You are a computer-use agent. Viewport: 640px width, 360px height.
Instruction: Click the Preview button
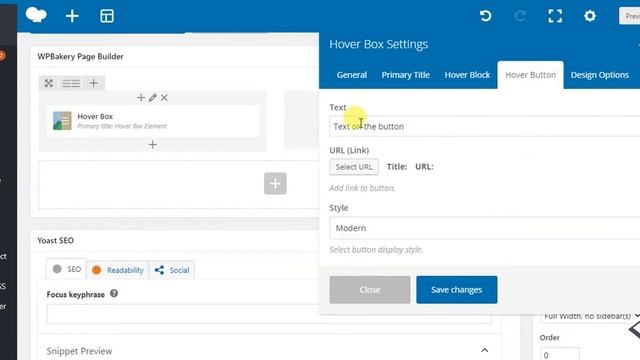(x=630, y=16)
